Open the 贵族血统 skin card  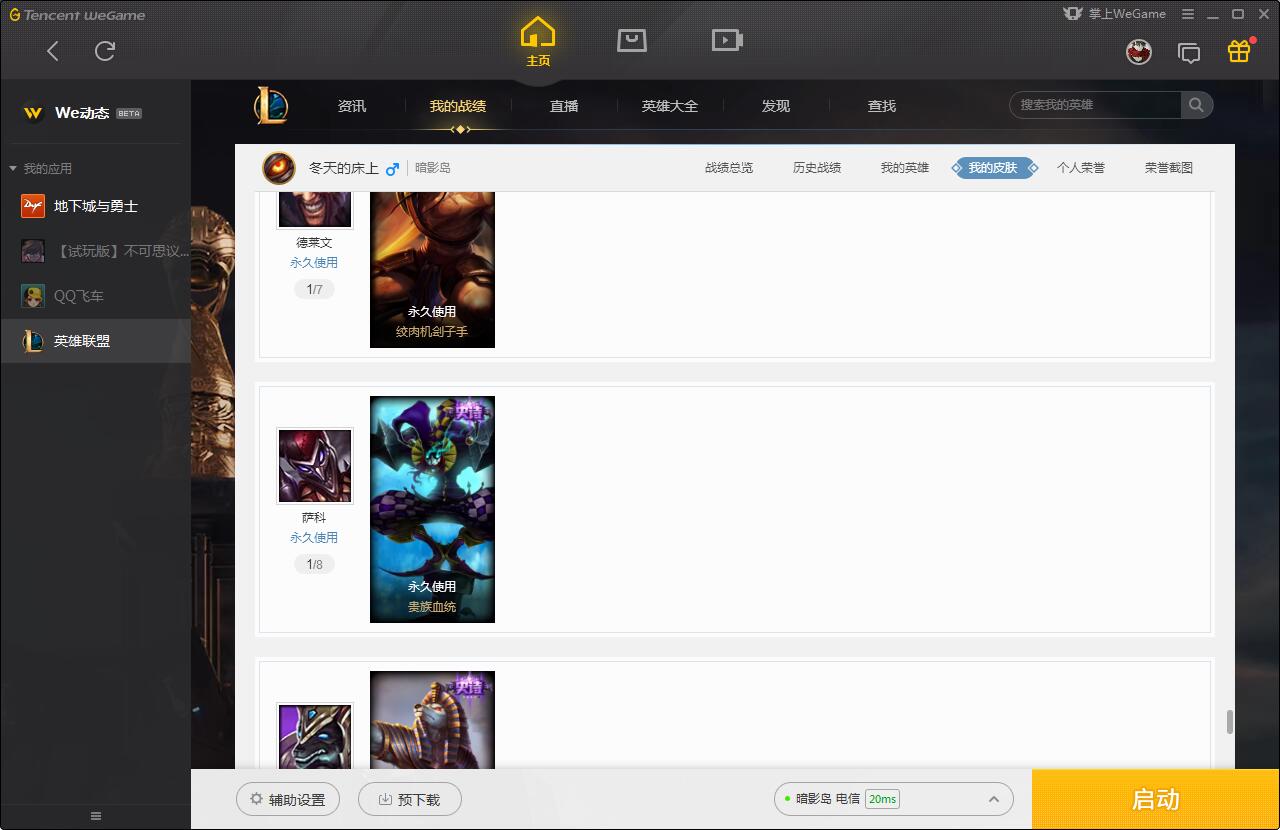pyautogui.click(x=432, y=509)
